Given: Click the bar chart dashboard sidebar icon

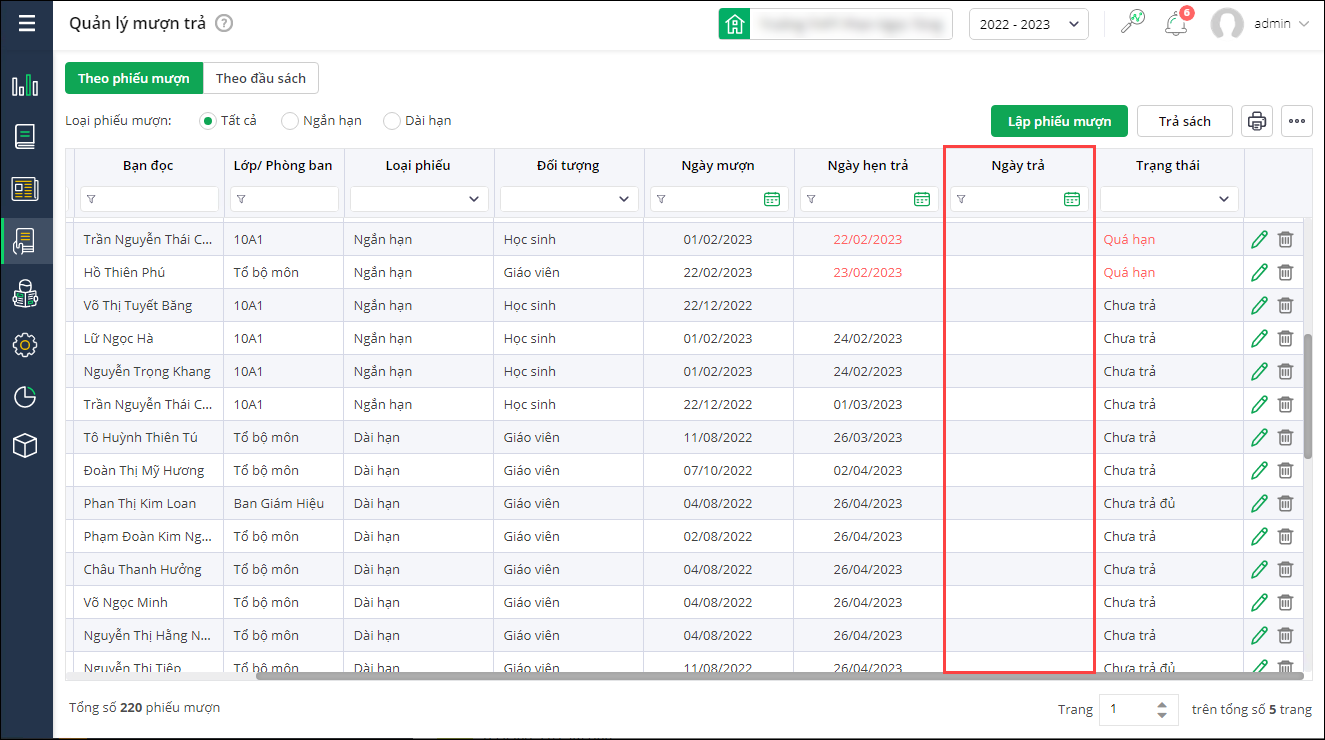Looking at the screenshot, I should point(25,86).
